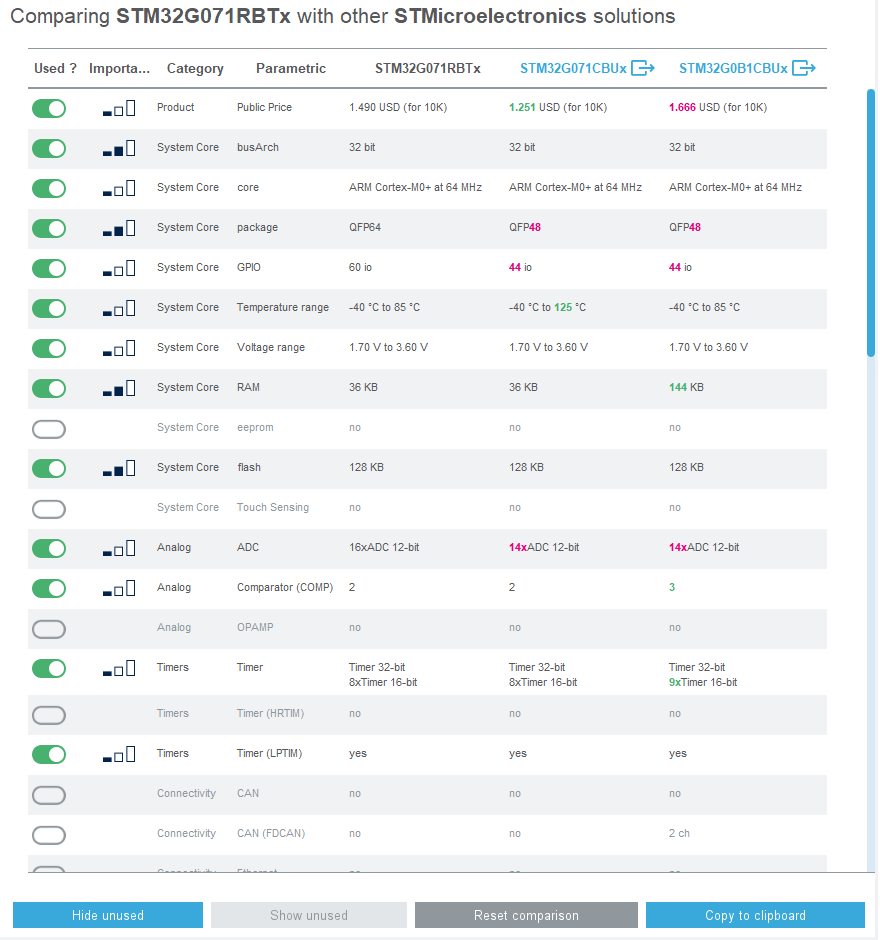
Task: Select the "9xTimer 16-bit" timer cell
Action: click(703, 682)
